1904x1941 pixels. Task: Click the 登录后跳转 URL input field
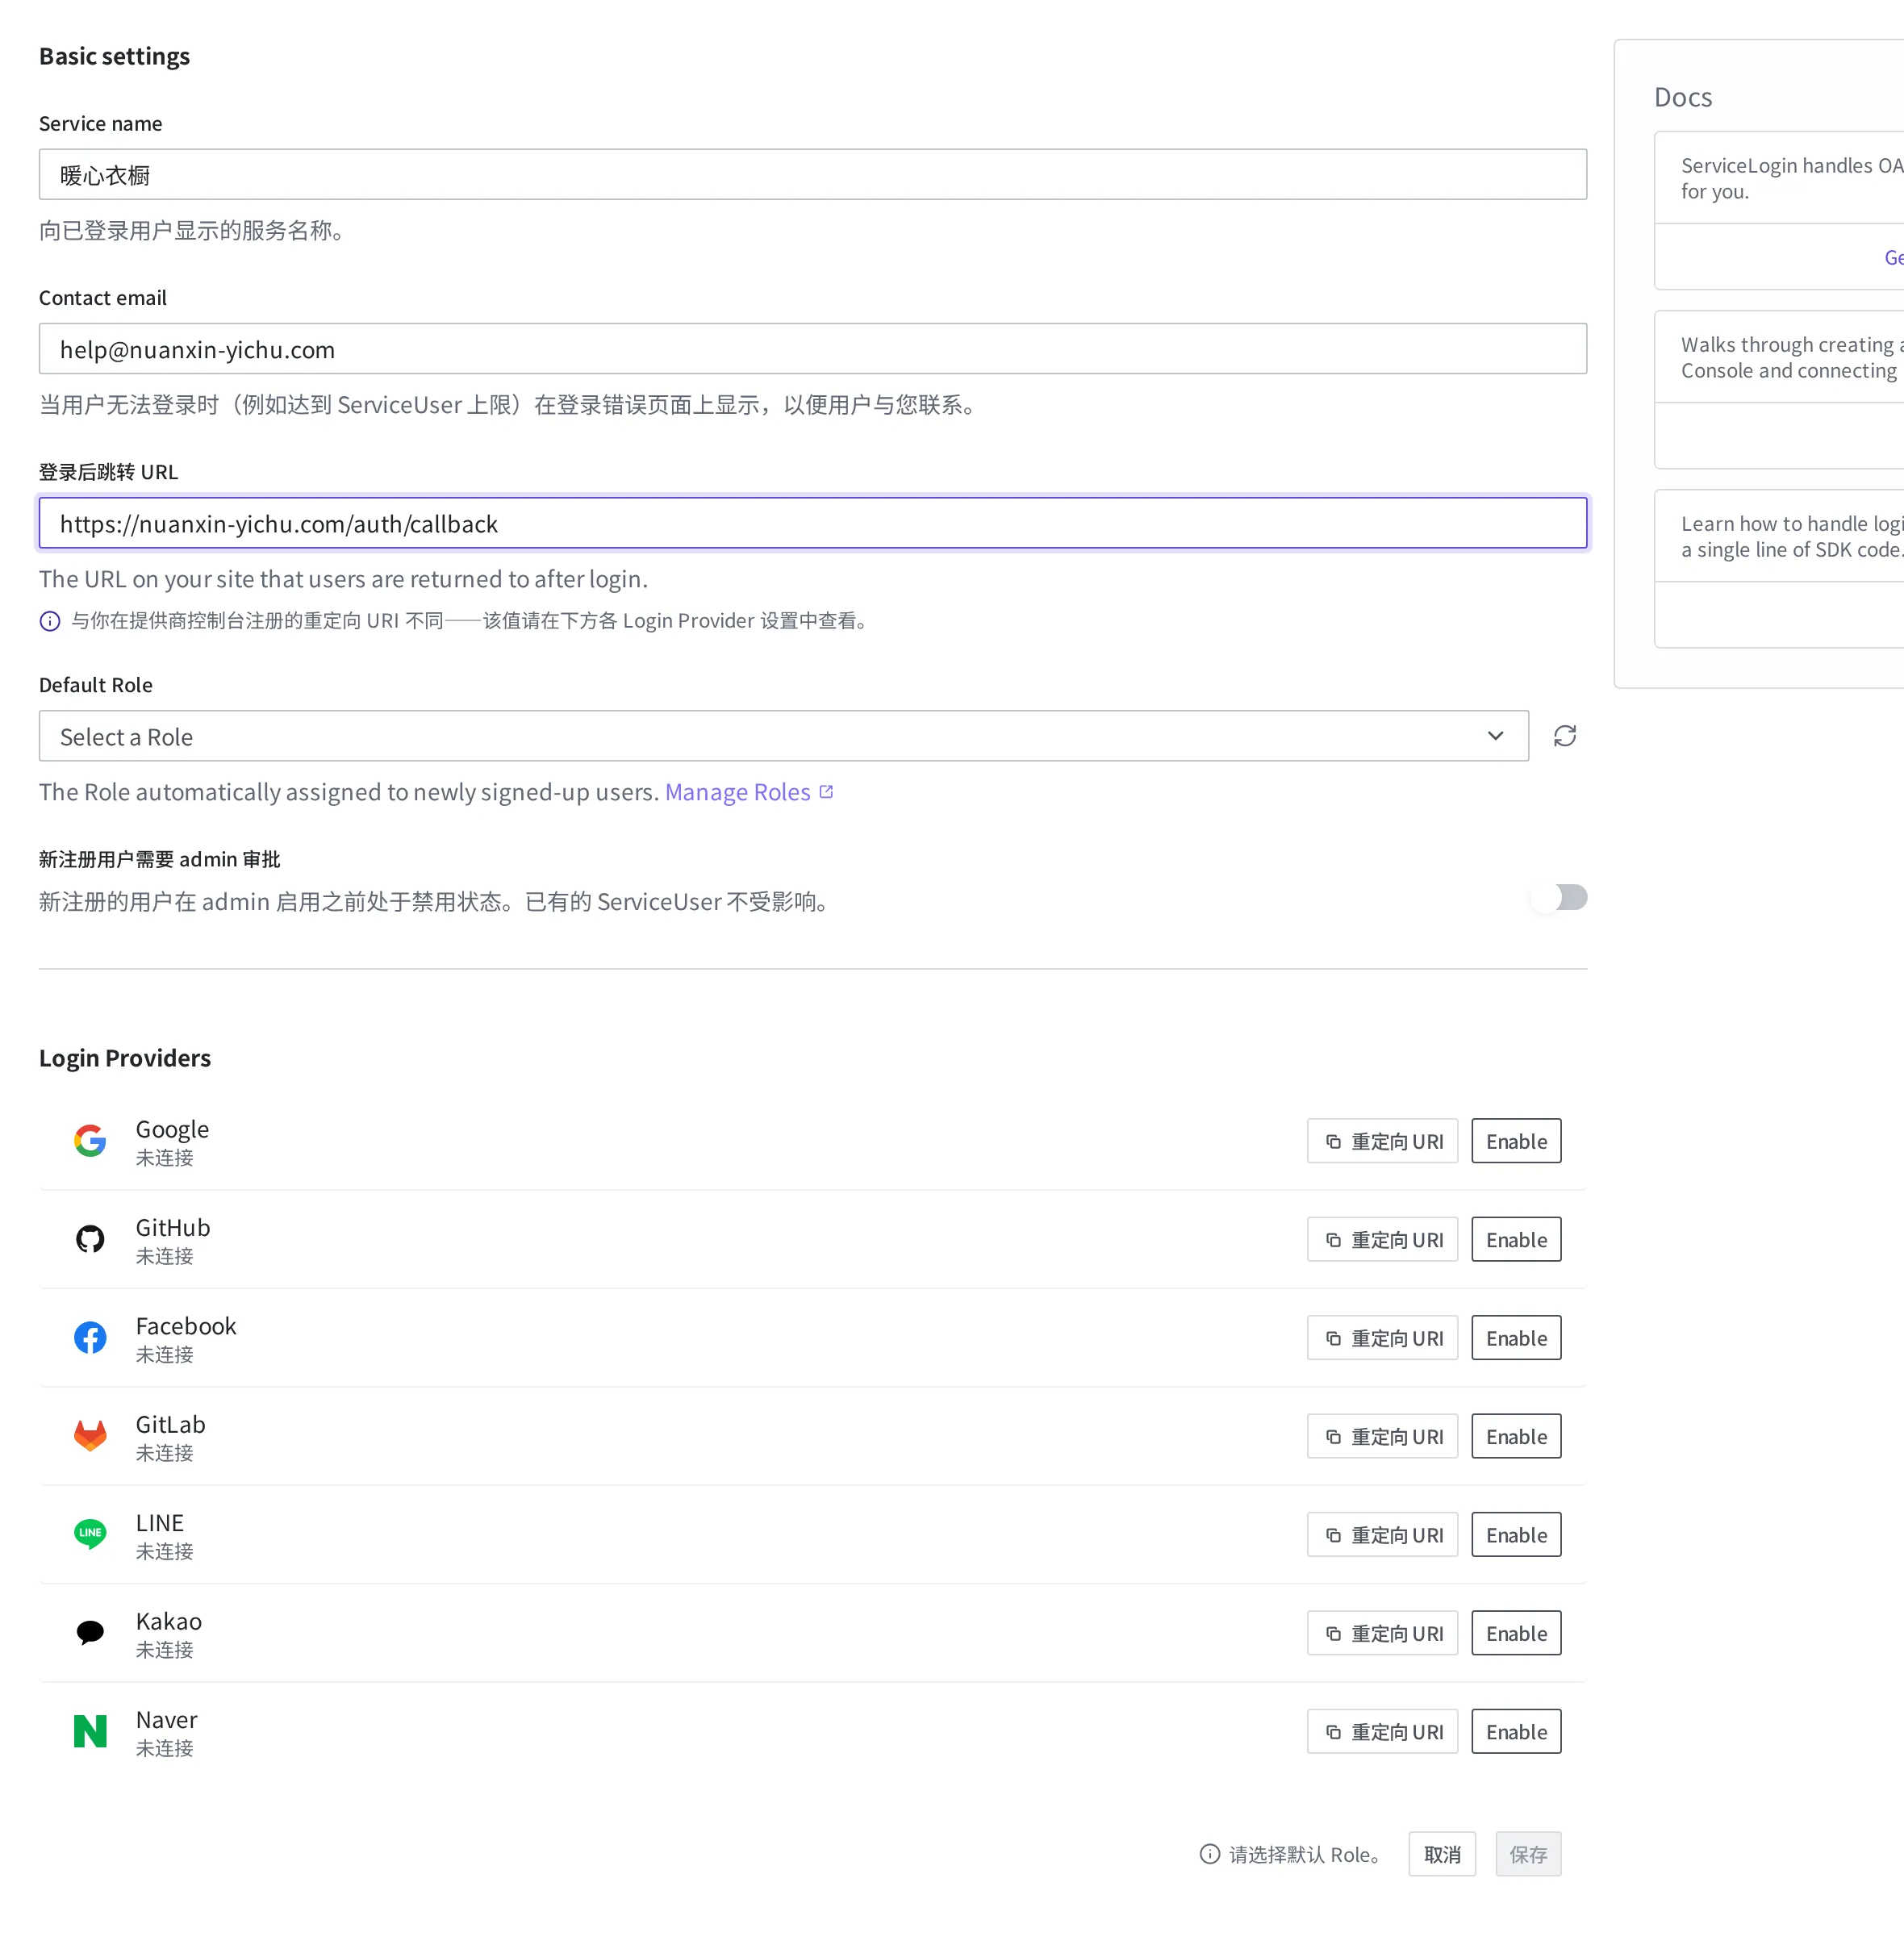click(x=812, y=523)
